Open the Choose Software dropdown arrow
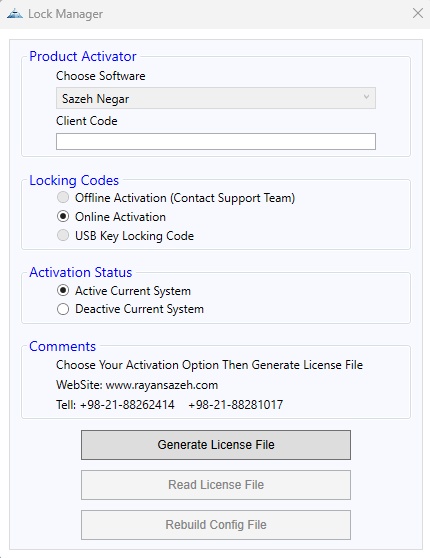 point(366,97)
